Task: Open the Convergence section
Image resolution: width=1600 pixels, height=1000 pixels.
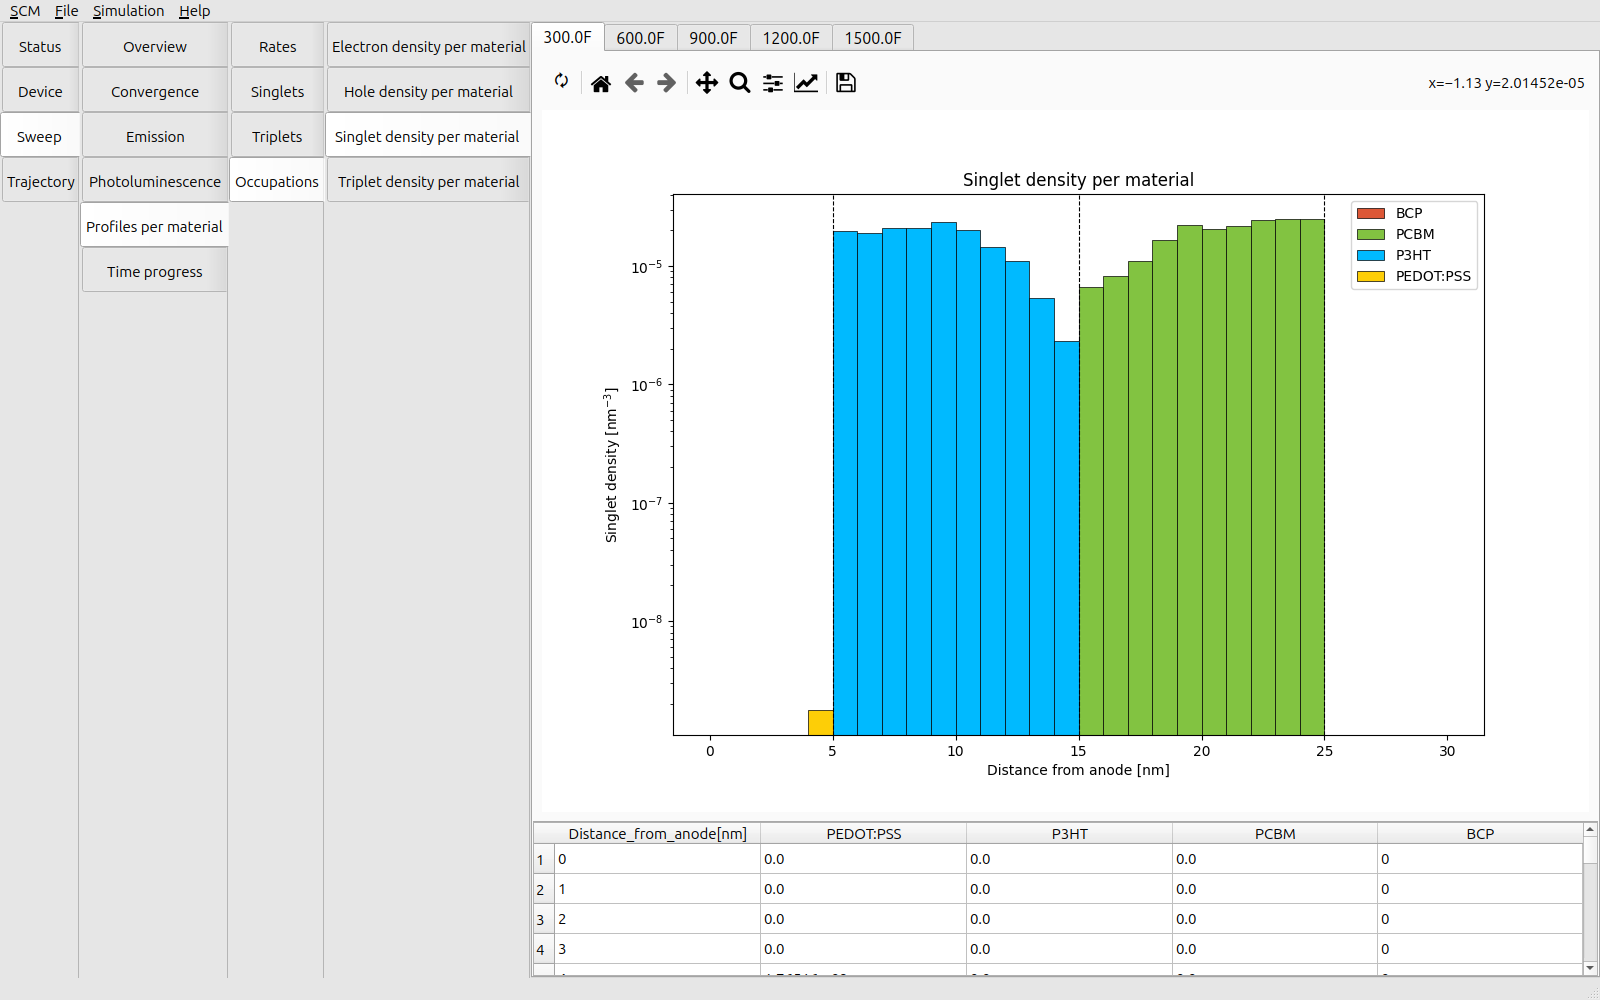Action: coord(155,91)
